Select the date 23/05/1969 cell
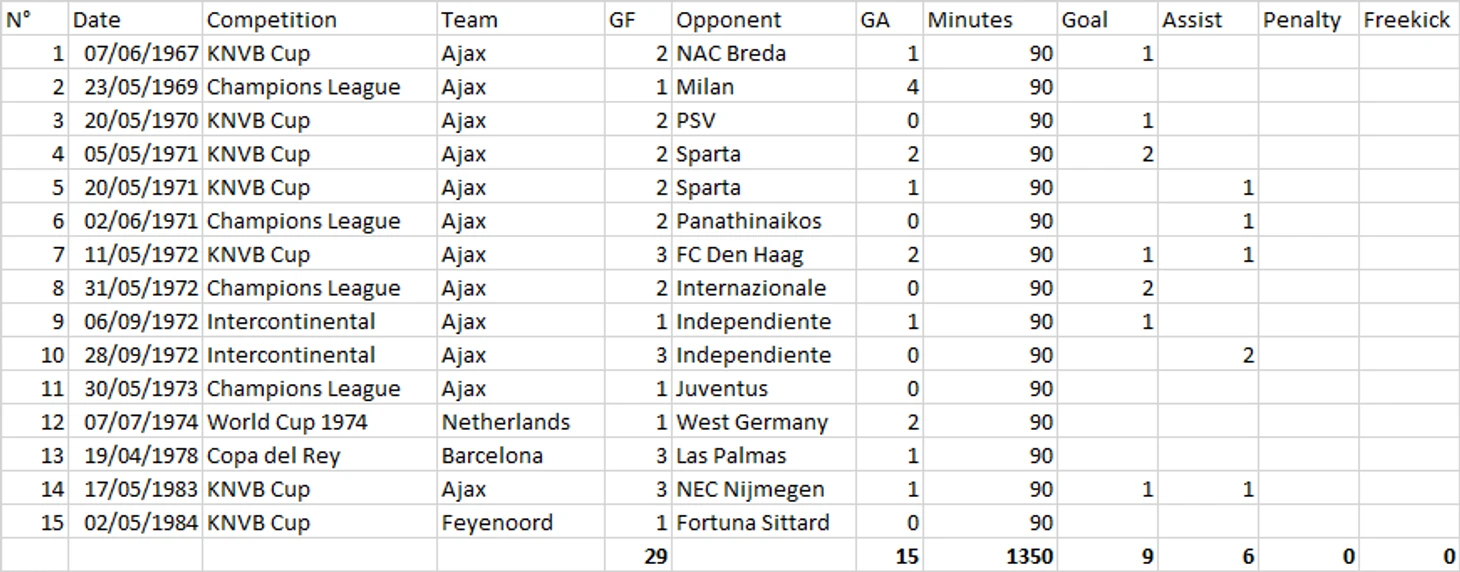 (x=135, y=87)
